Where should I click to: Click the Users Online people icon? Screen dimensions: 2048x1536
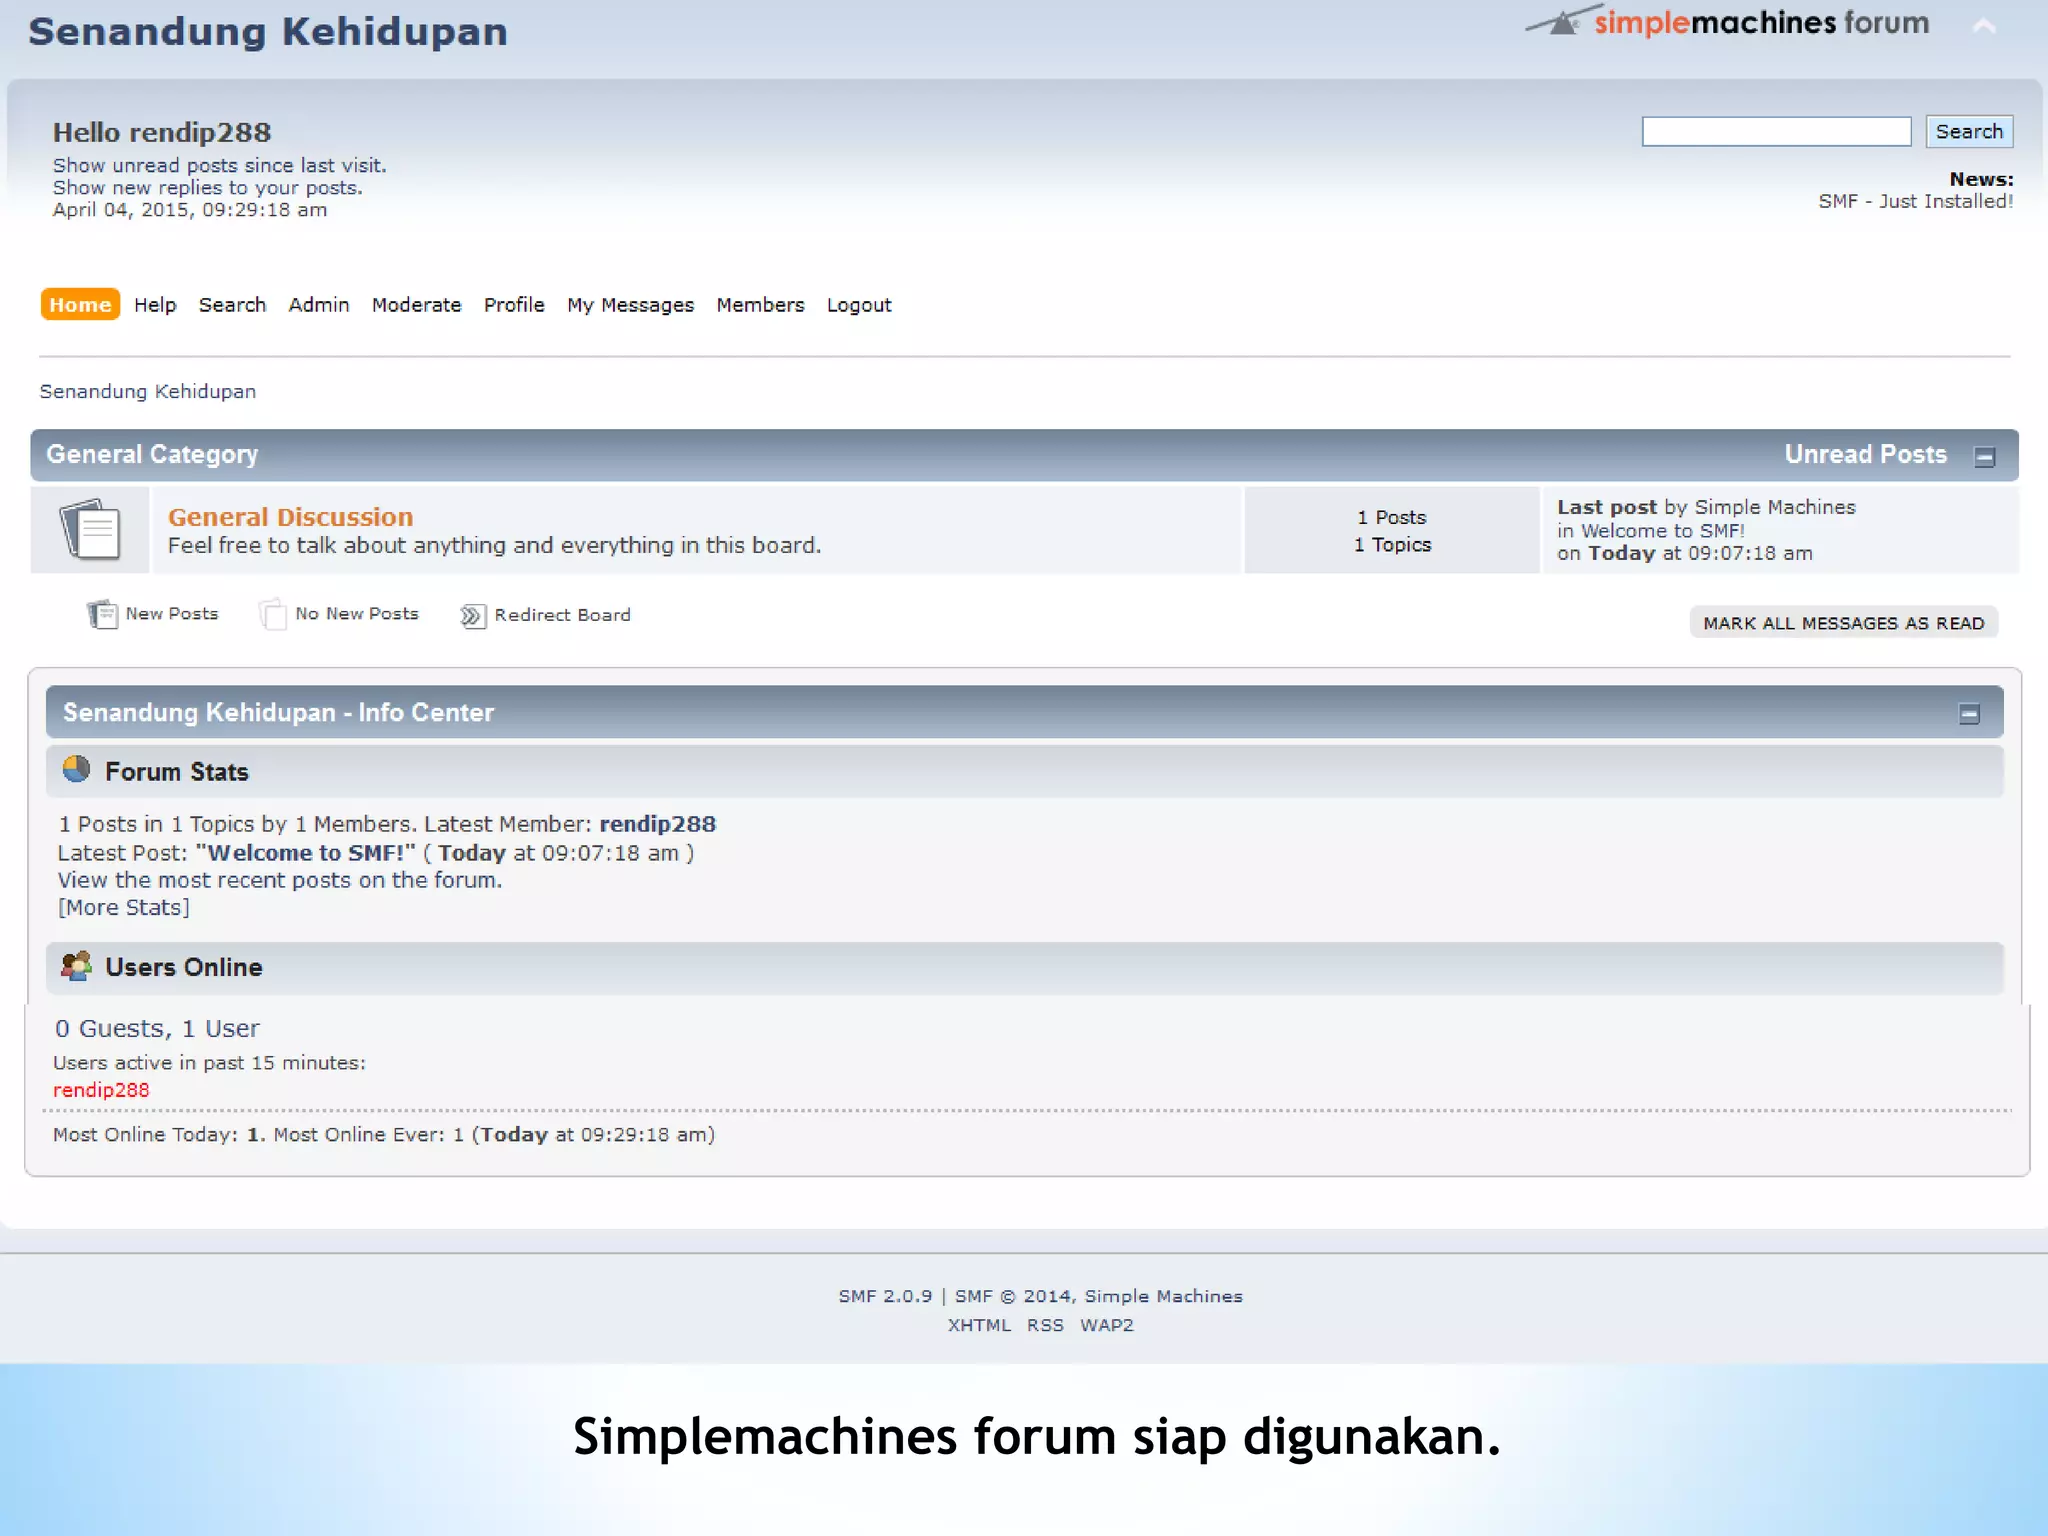pos(76,966)
